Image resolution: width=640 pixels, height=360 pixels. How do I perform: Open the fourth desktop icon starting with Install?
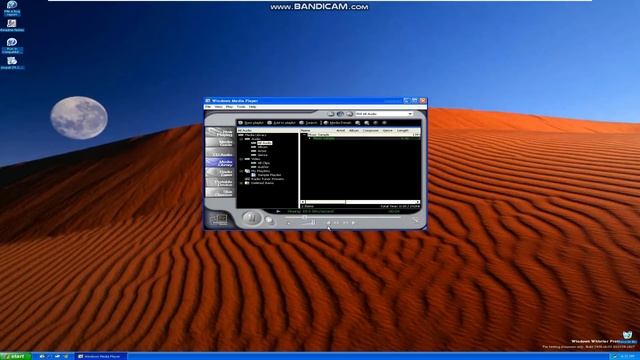tap(12, 63)
